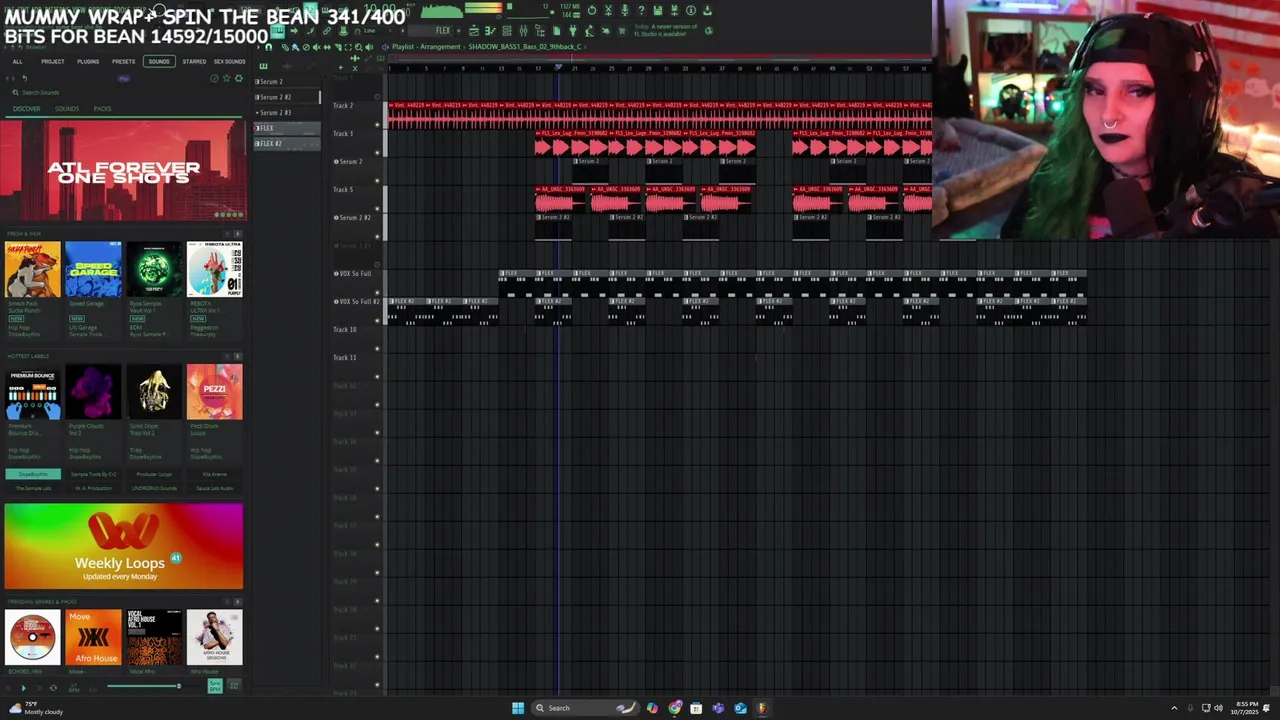Show previous Fresh & New packs arrow

pos(226,234)
